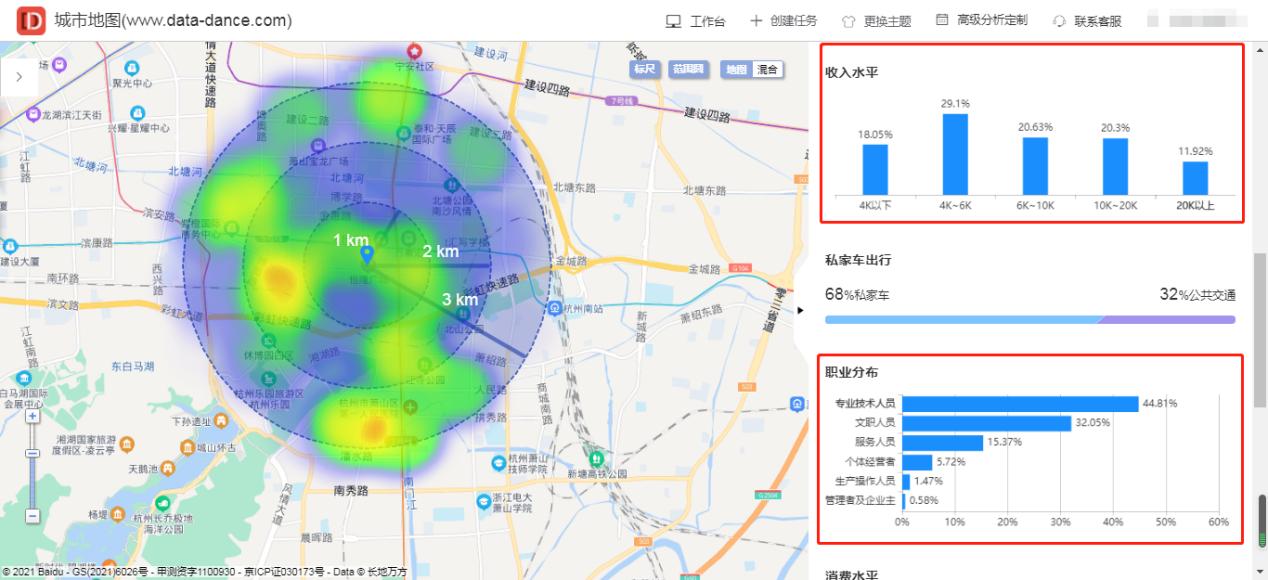Expand the left sidebar arrow panel
This screenshot has width=1268, height=580.
coord(19,75)
